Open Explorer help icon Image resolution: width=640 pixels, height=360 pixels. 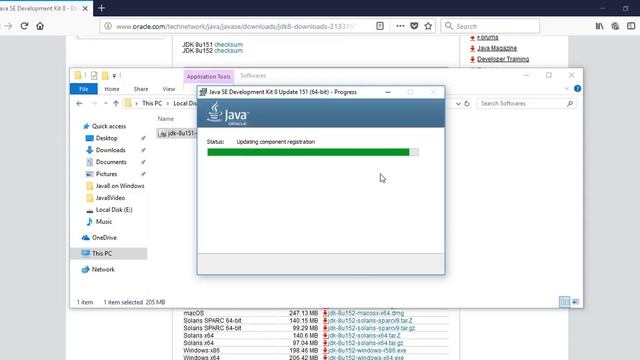click(x=577, y=89)
